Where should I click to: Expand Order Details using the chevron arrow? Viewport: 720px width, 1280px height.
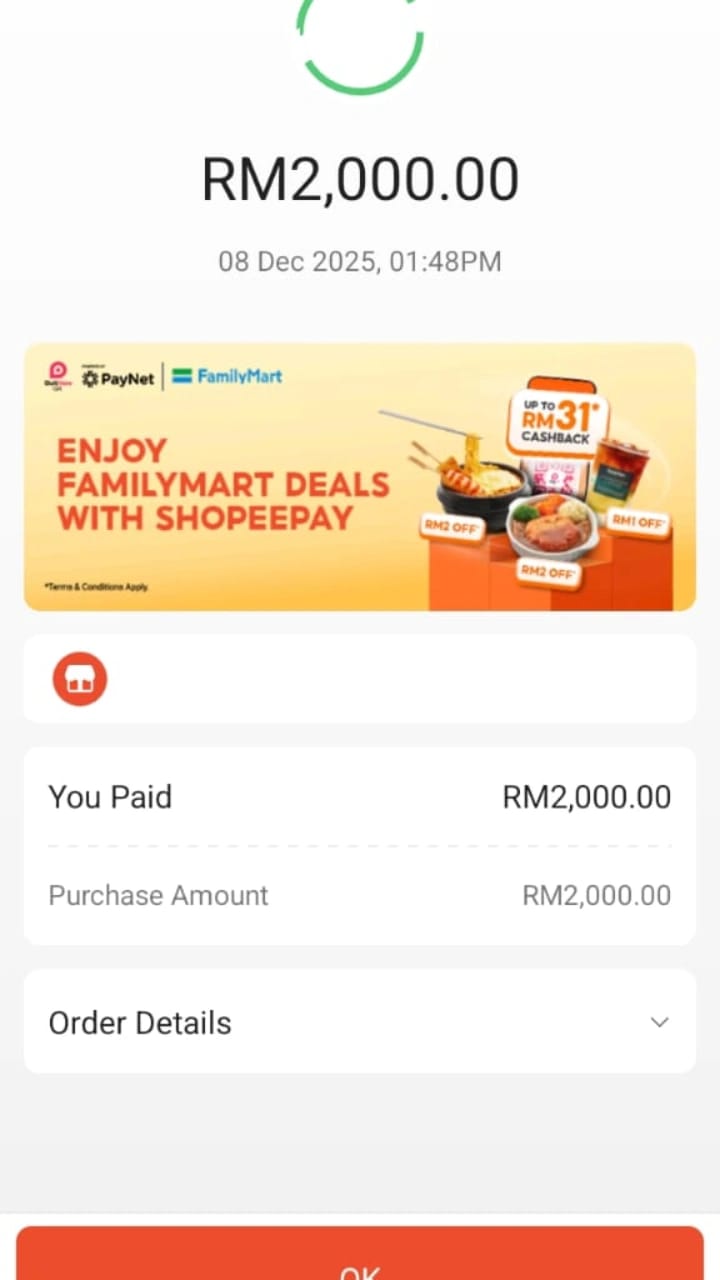coord(659,1022)
